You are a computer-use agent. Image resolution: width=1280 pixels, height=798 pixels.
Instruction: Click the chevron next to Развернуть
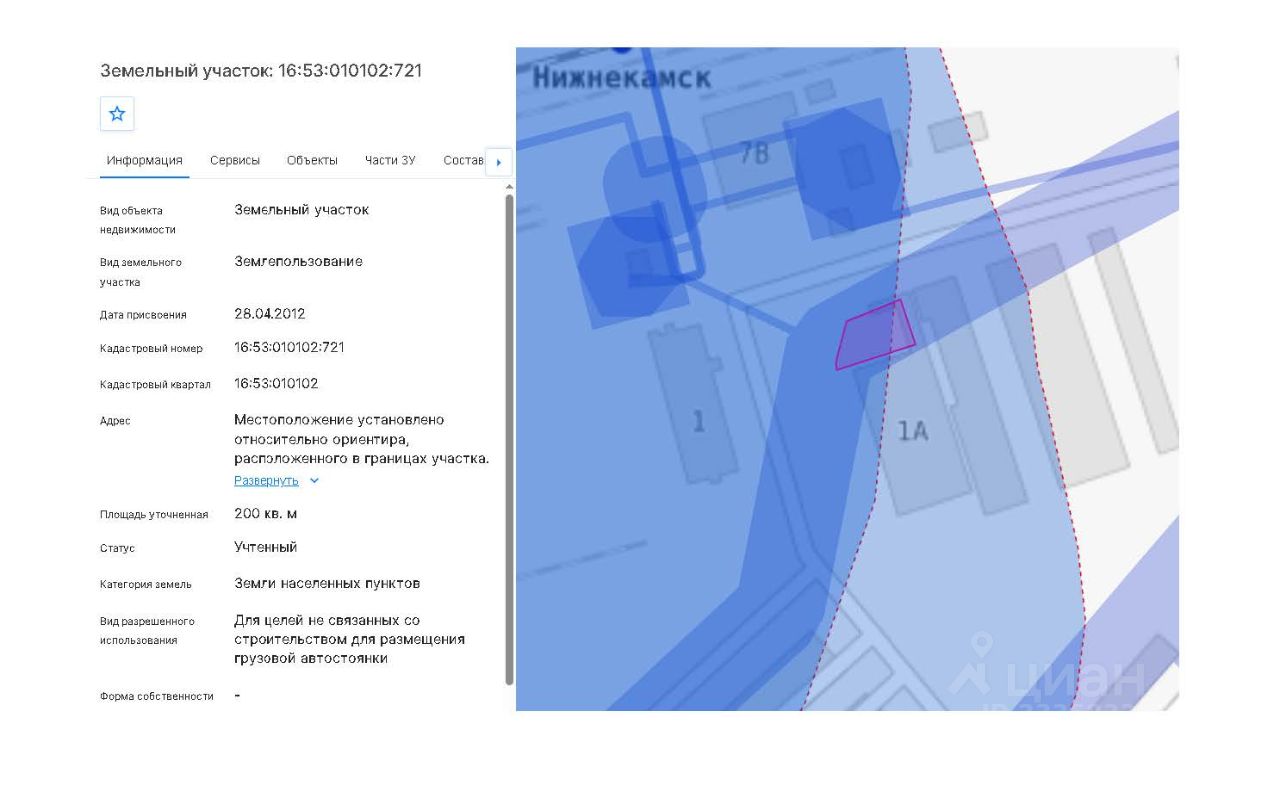coord(314,481)
